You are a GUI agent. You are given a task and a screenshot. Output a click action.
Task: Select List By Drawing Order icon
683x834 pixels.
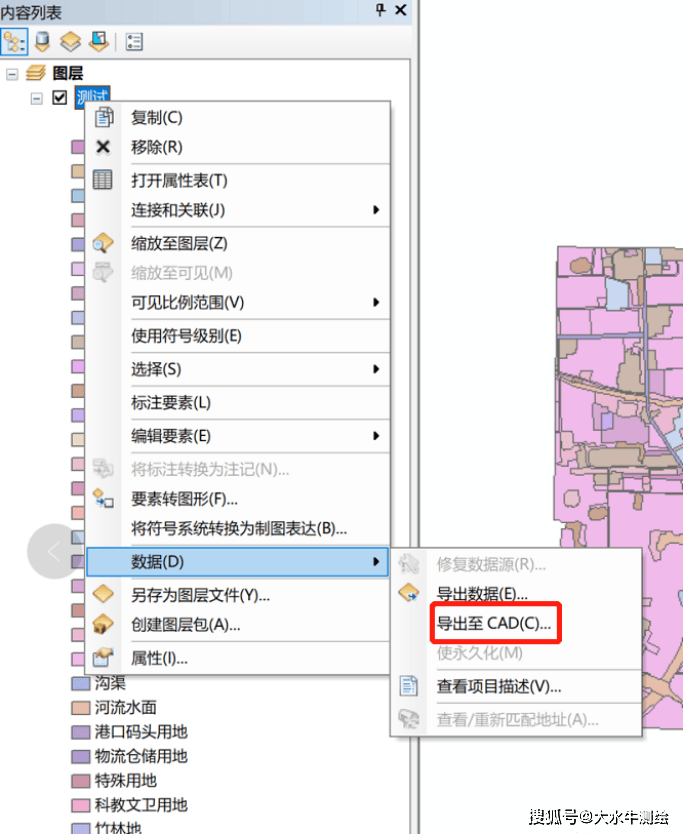pyautogui.click(x=14, y=41)
